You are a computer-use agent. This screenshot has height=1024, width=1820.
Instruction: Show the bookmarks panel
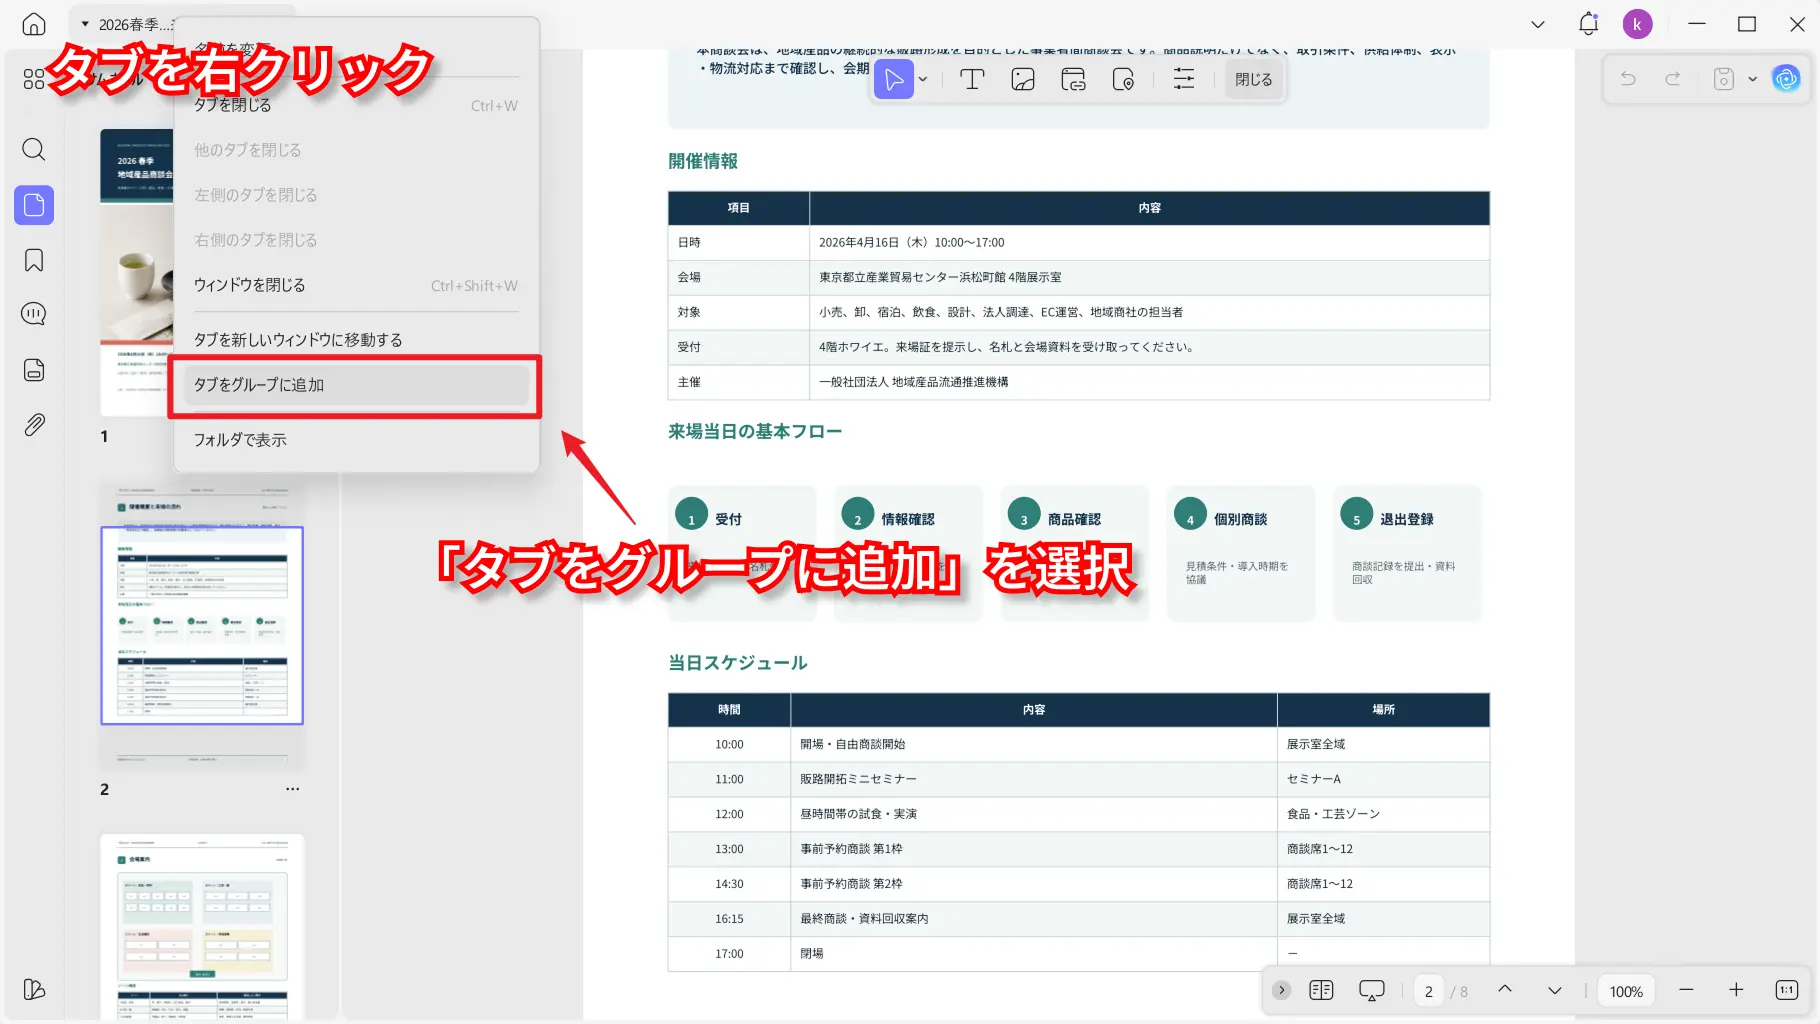tap(34, 260)
